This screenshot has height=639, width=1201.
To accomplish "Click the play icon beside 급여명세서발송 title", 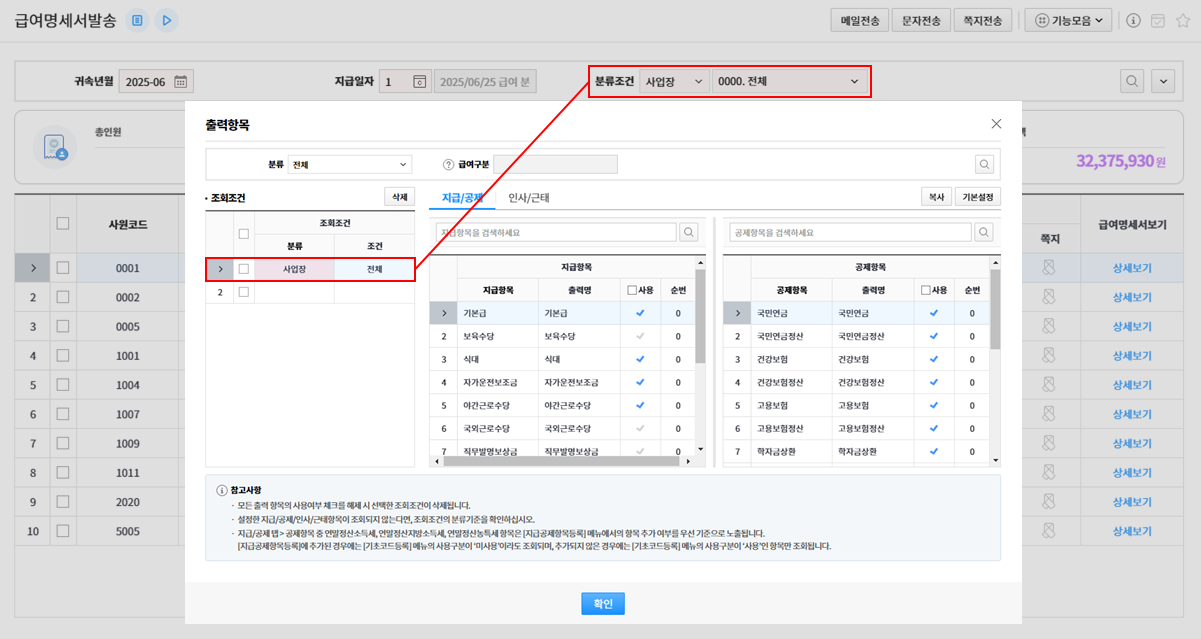I will (167, 20).
